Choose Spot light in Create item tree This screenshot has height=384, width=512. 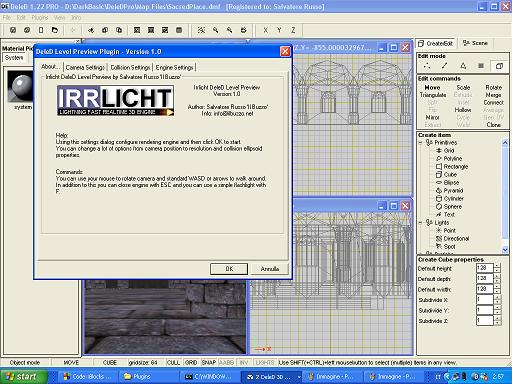pos(446,247)
